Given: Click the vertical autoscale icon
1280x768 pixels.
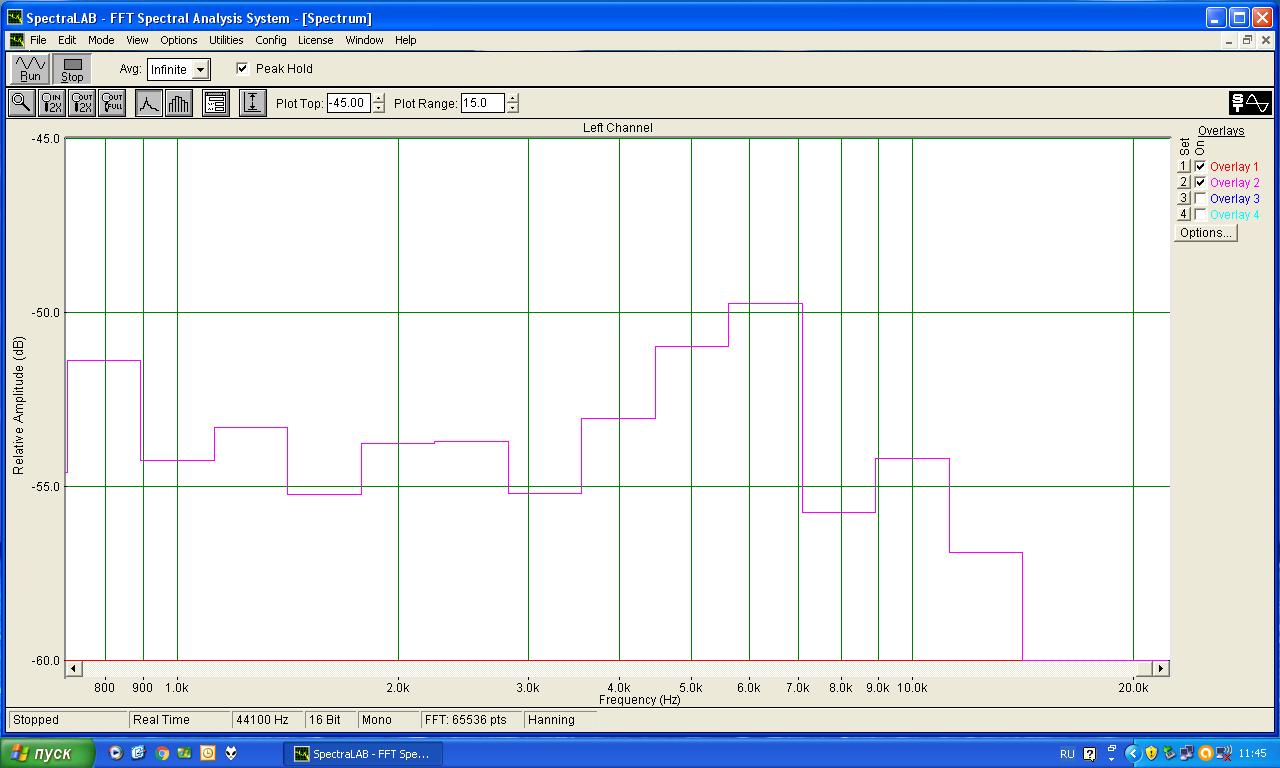Looking at the screenshot, I should pos(253,103).
